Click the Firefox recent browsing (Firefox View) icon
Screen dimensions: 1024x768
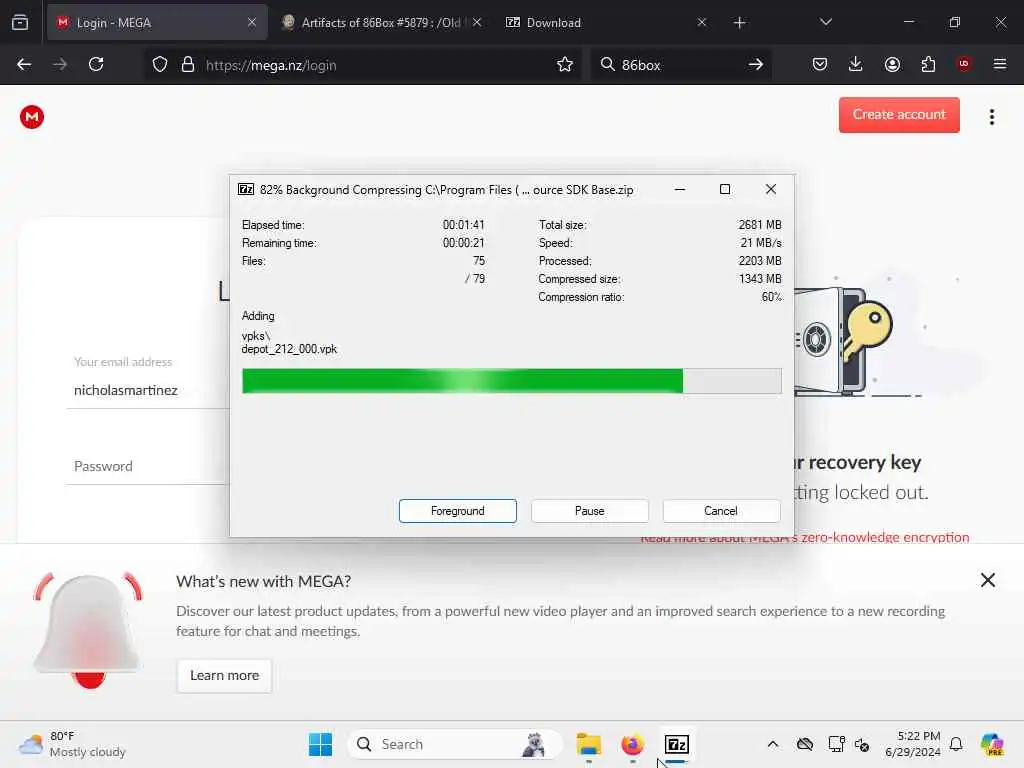tap(20, 23)
